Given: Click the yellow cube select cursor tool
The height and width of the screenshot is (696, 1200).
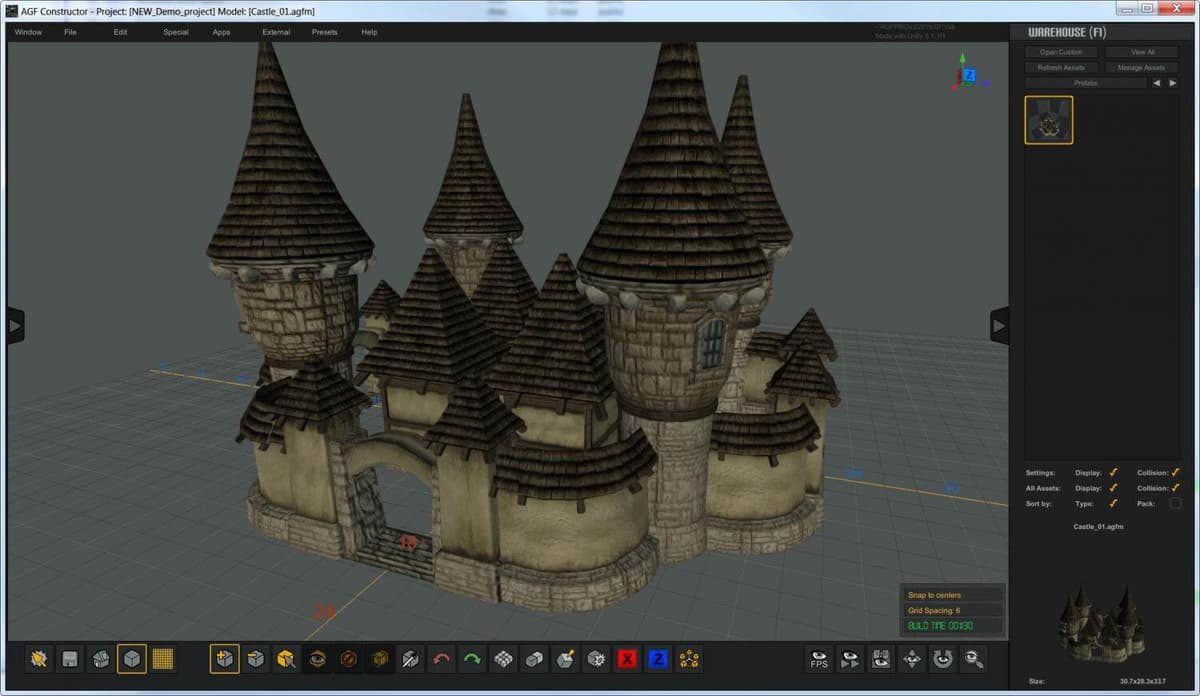Looking at the screenshot, I should [x=287, y=658].
